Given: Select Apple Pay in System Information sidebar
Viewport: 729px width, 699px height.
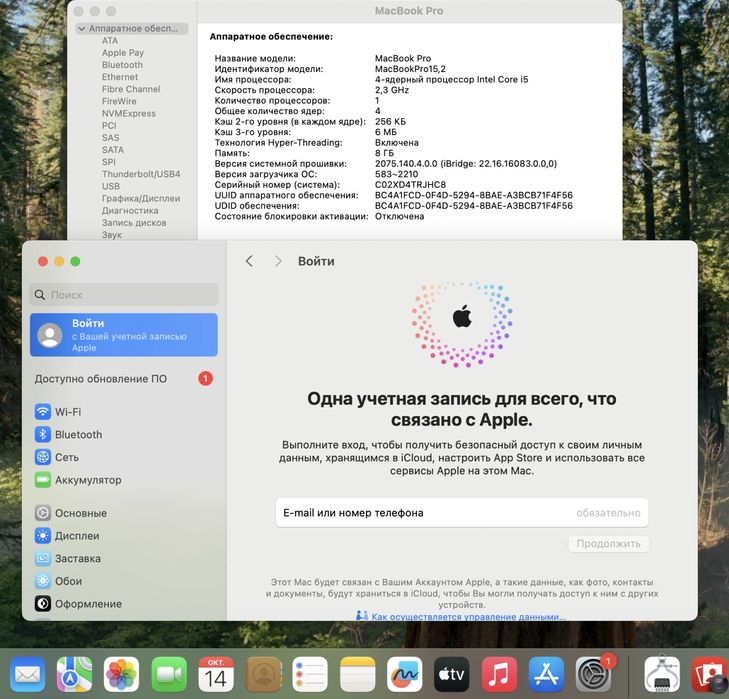Looking at the screenshot, I should pyautogui.click(x=123, y=53).
